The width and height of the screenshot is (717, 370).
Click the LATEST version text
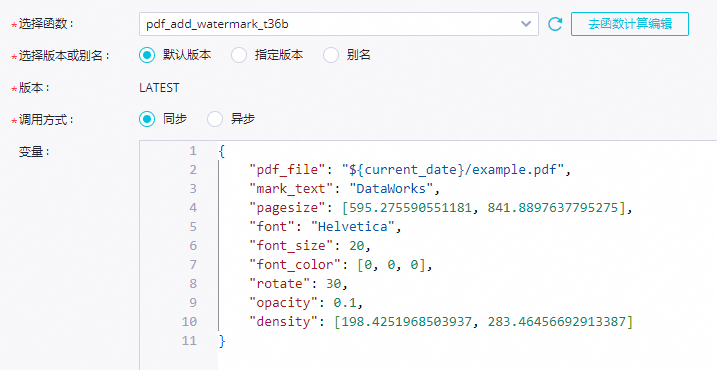point(159,87)
